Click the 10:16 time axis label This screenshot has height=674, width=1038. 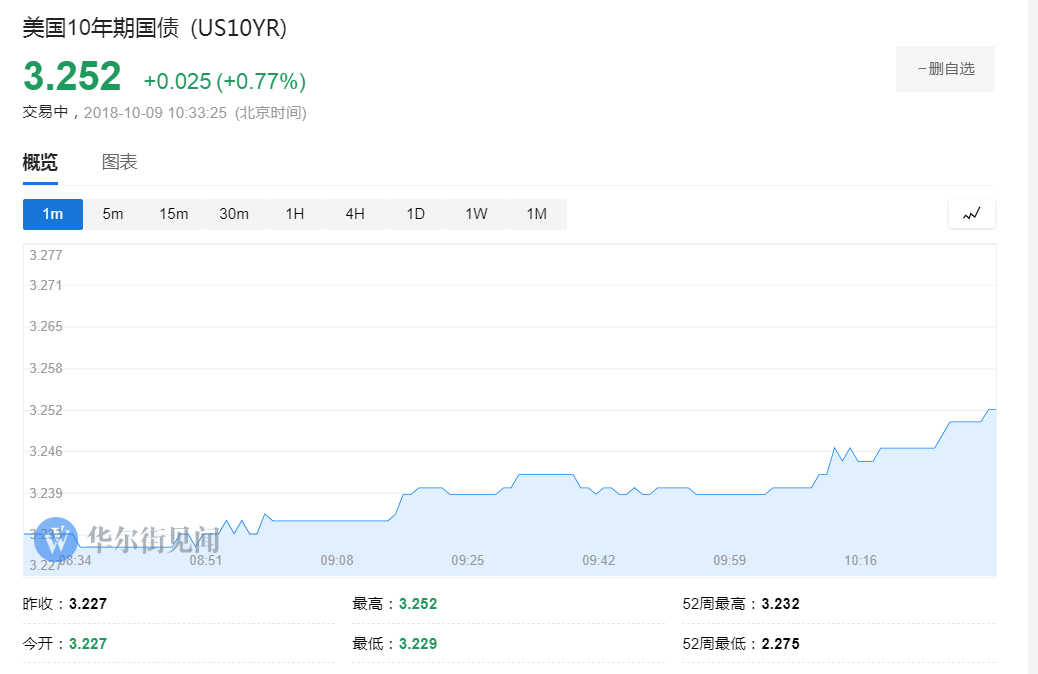point(860,560)
